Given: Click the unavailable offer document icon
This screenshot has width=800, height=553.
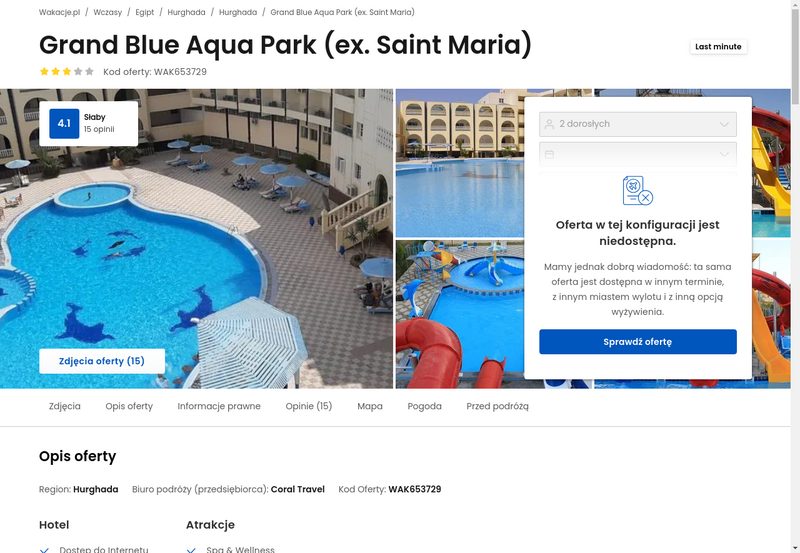Looking at the screenshot, I should (x=638, y=191).
